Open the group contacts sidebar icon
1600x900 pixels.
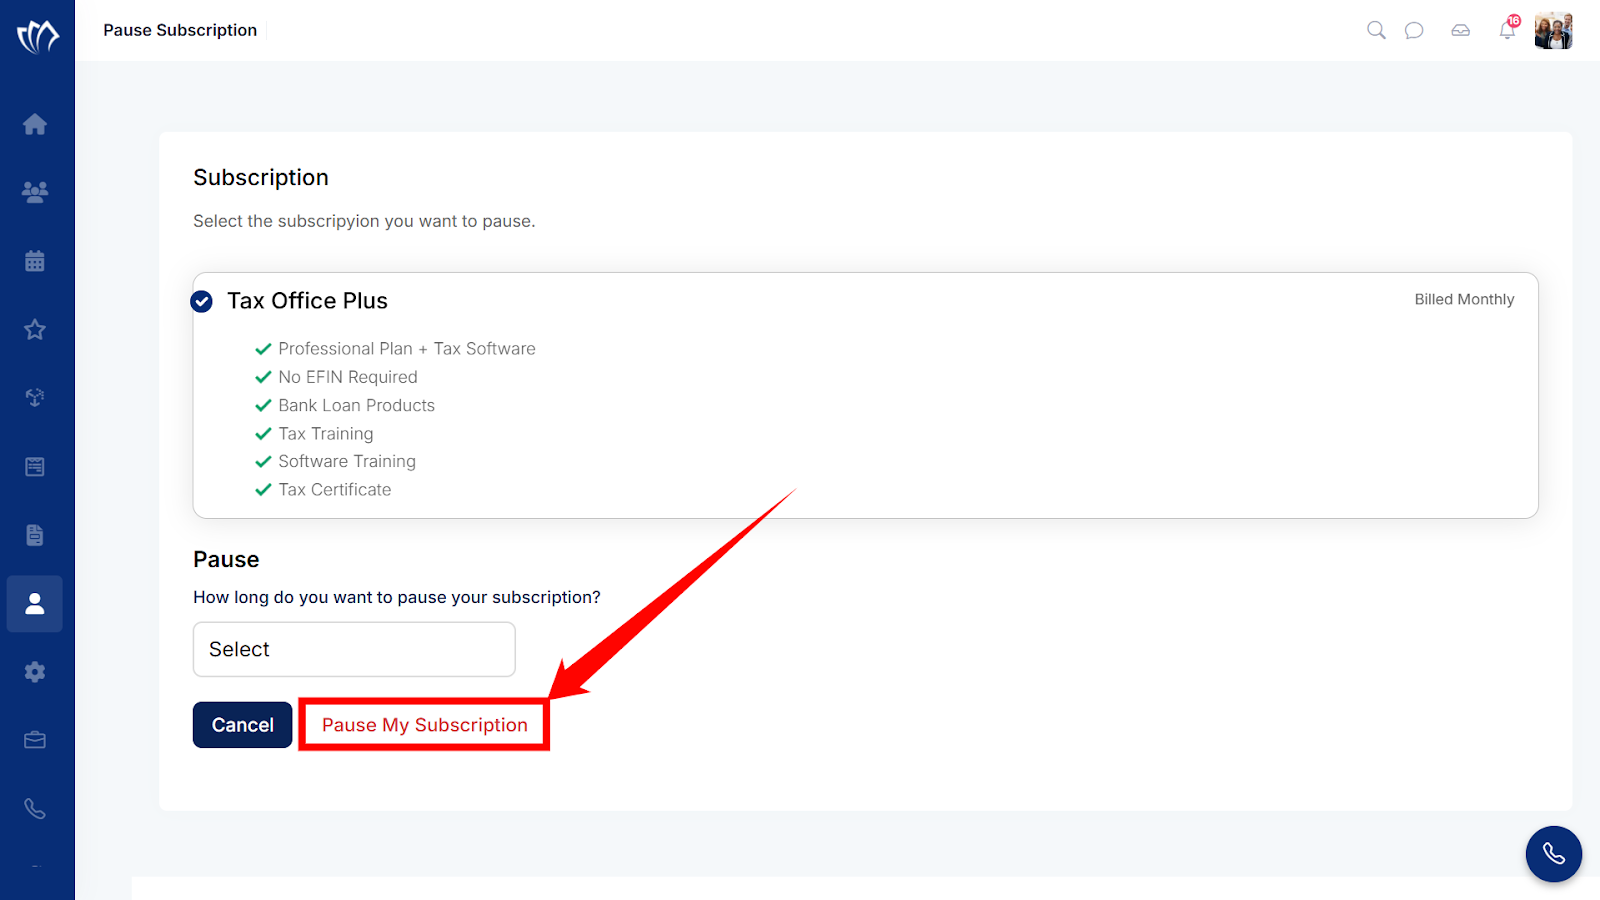coord(35,192)
